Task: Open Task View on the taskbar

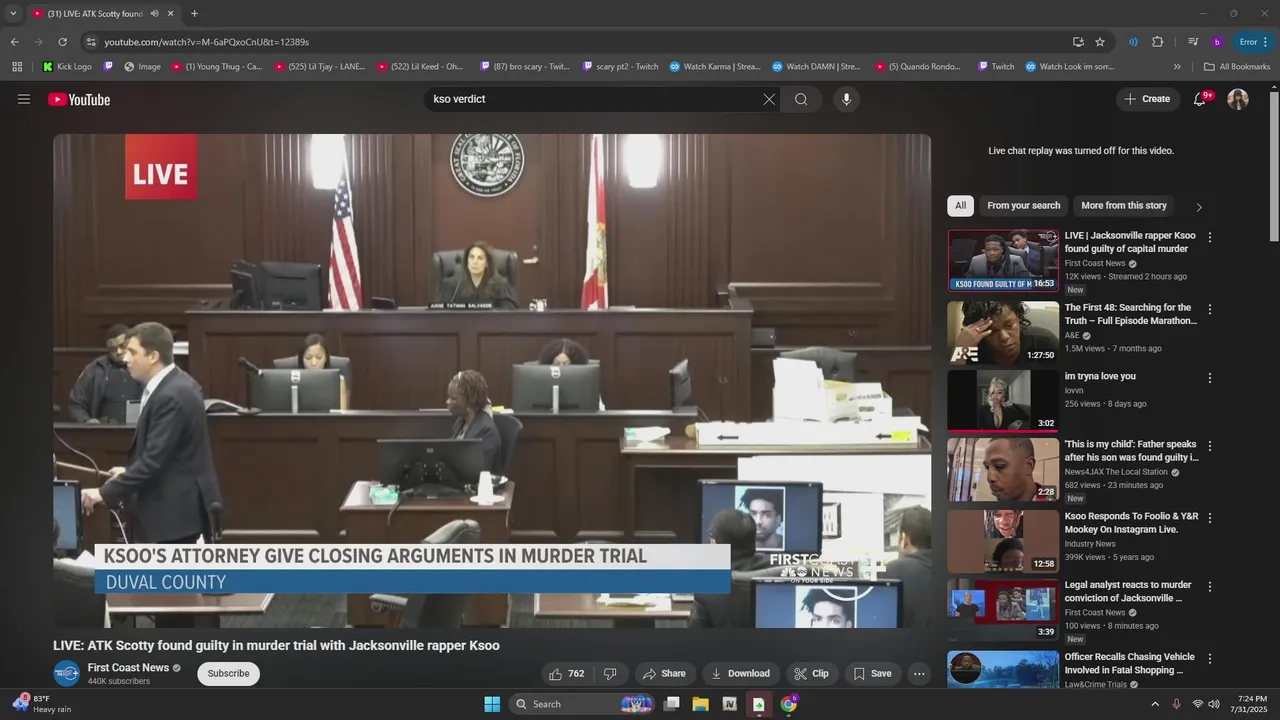Action: pyautogui.click(x=671, y=704)
